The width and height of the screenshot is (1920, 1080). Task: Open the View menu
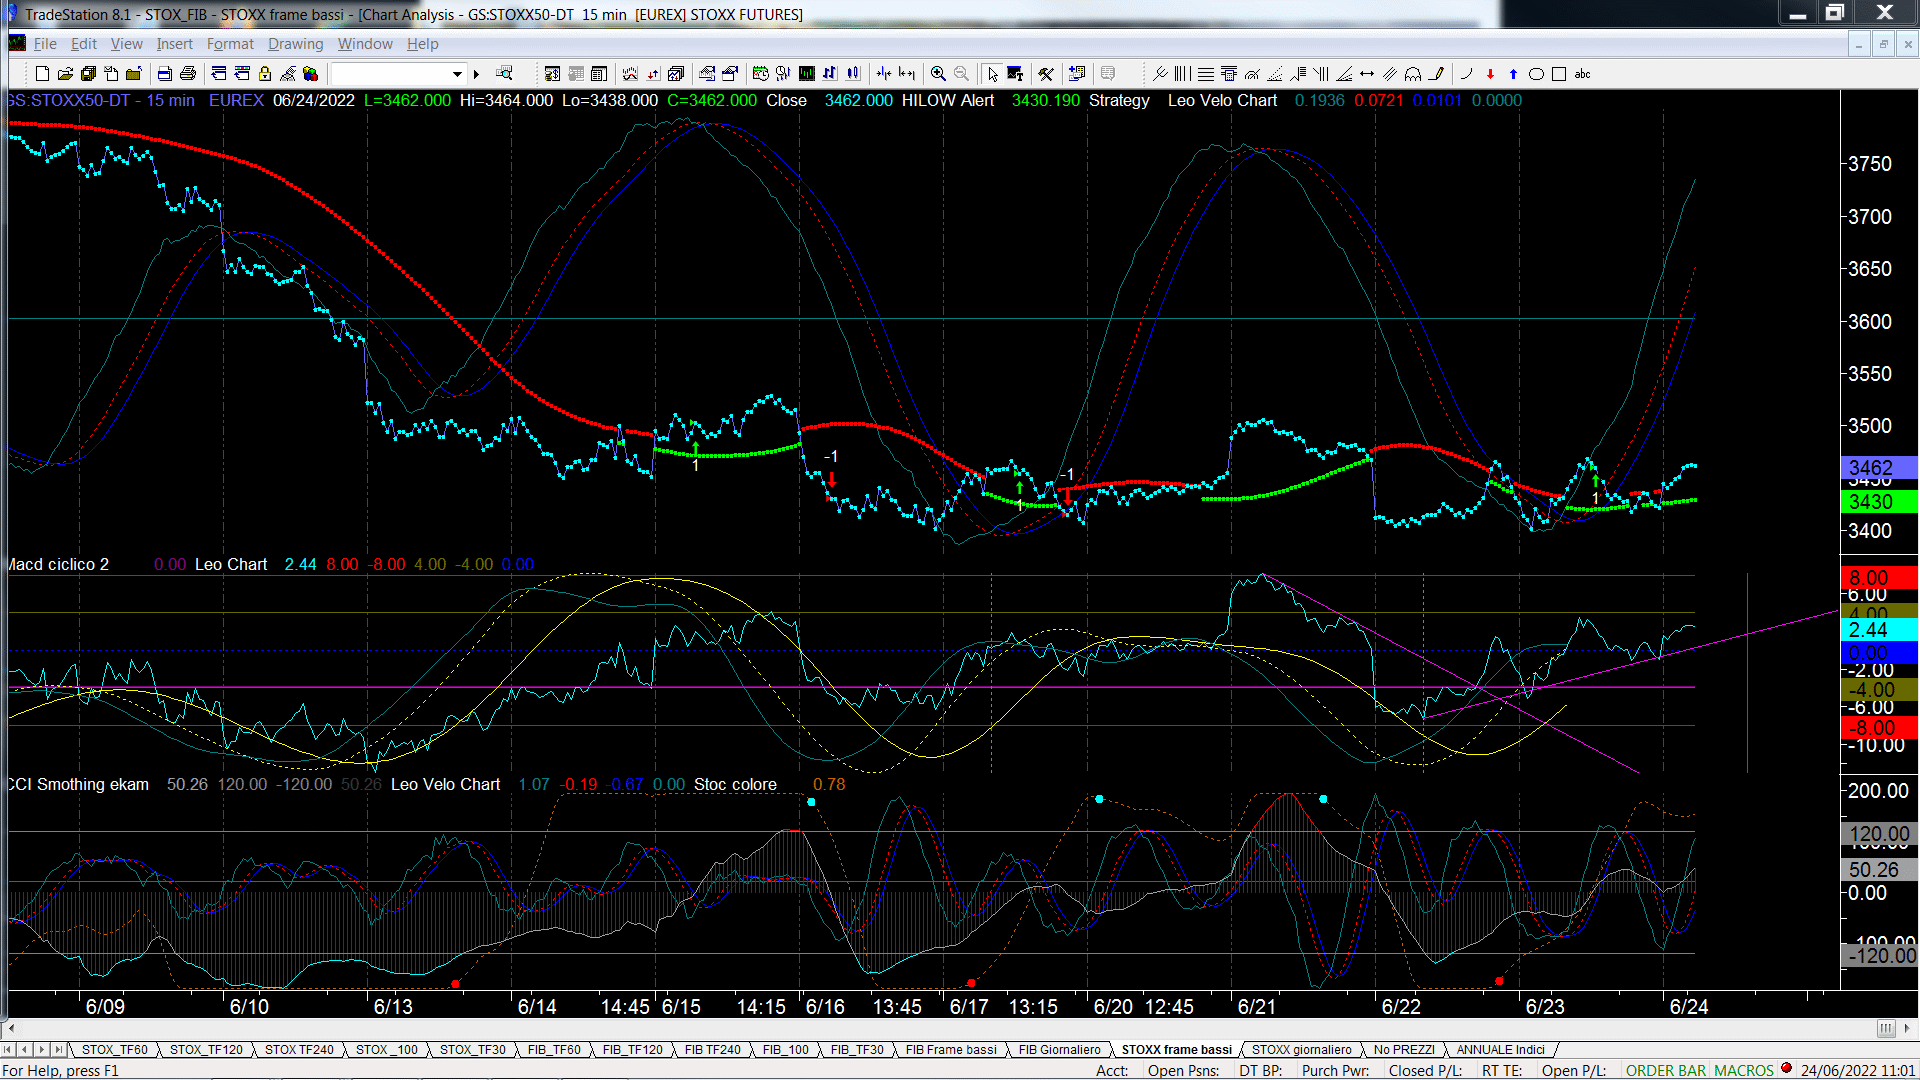pyautogui.click(x=127, y=44)
